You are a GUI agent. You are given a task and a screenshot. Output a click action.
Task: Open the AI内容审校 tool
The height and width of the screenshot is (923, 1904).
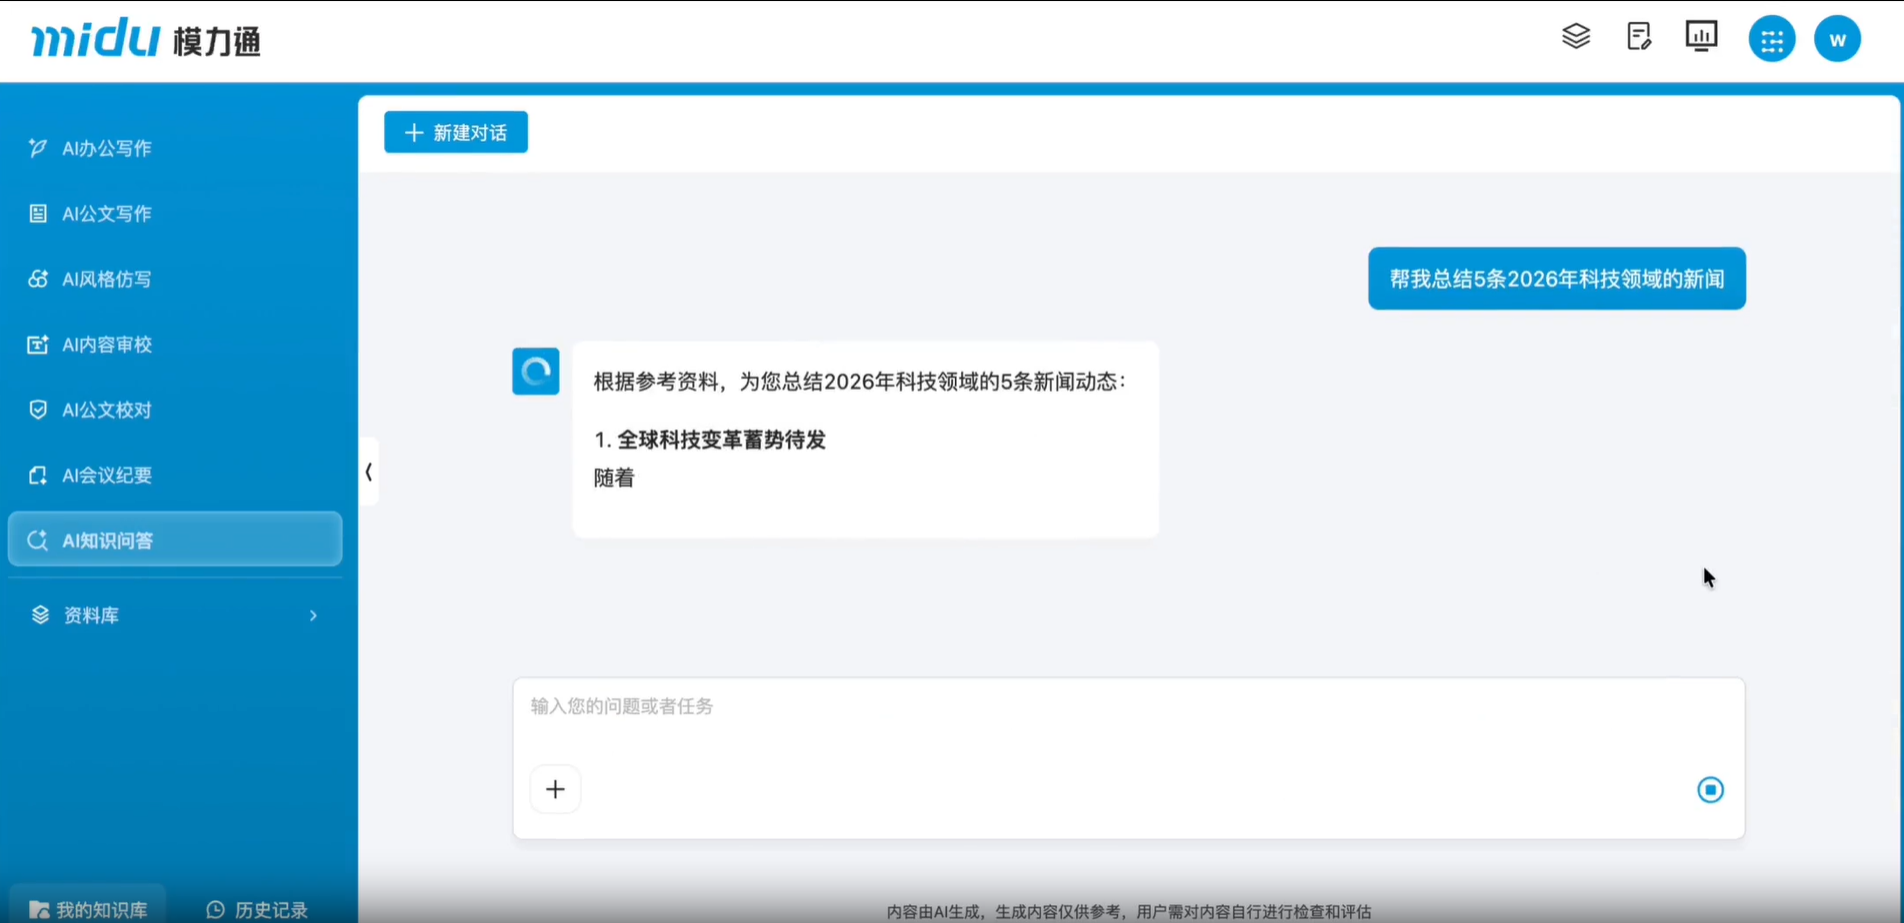(105, 344)
